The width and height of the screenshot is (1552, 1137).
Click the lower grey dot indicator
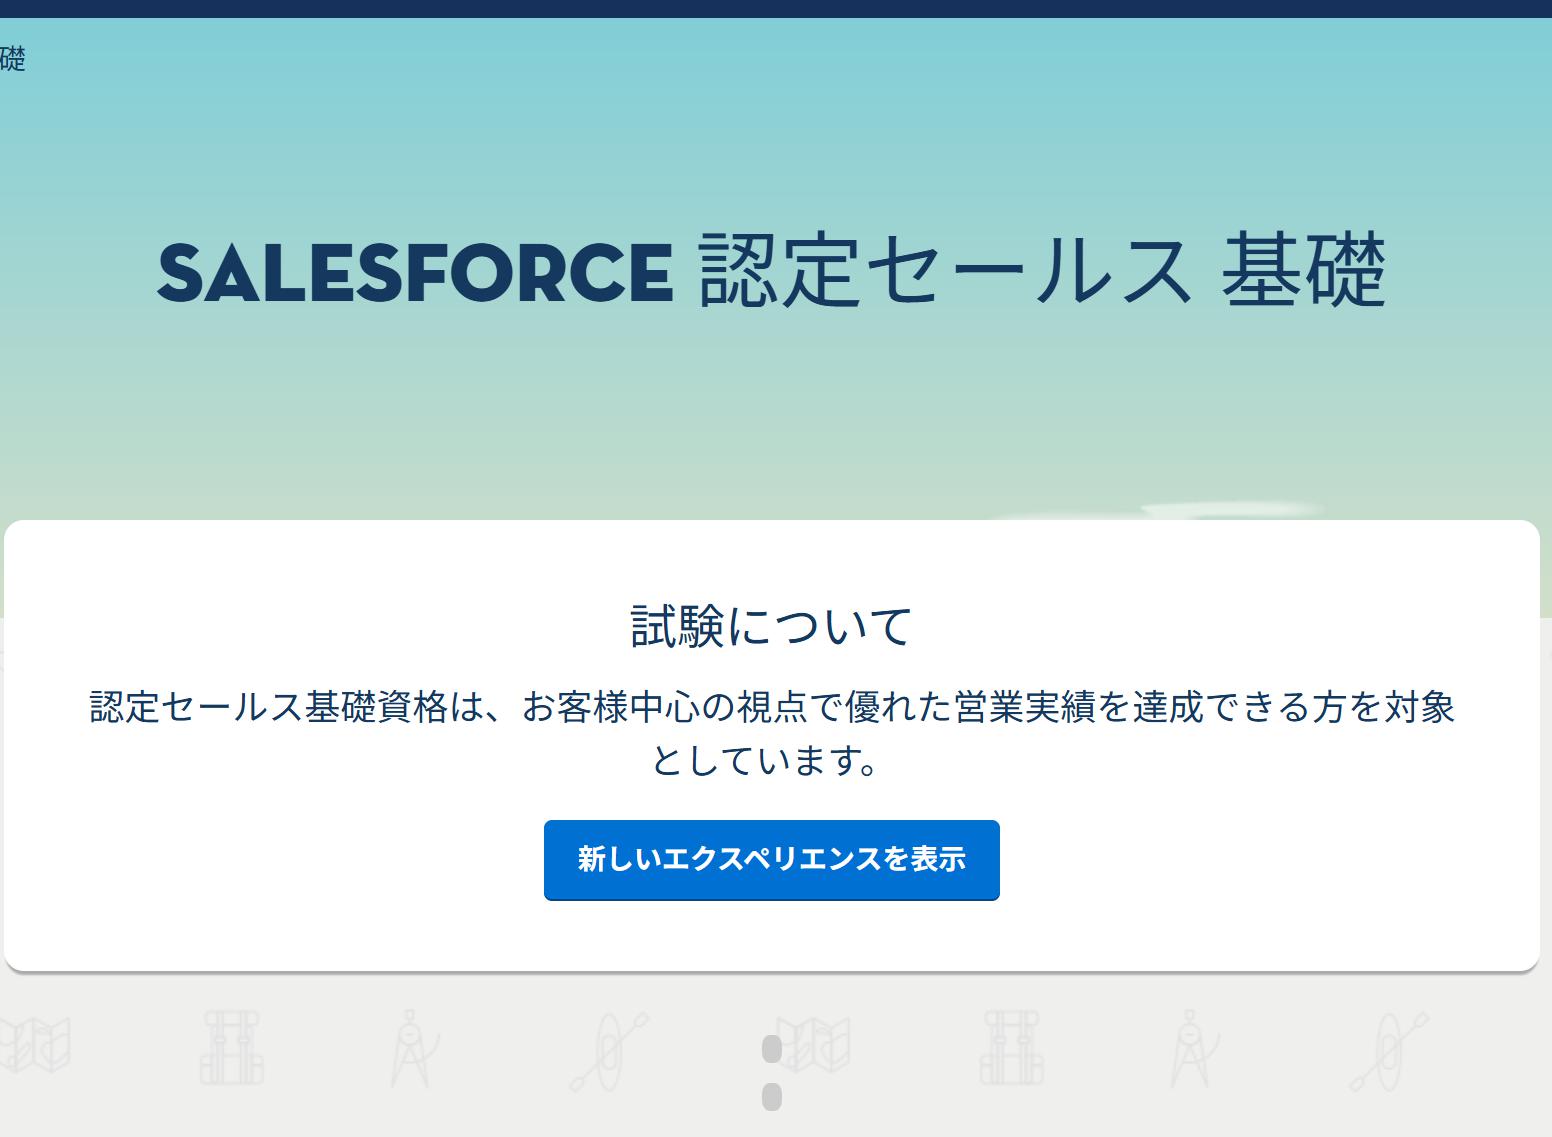[x=771, y=1097]
